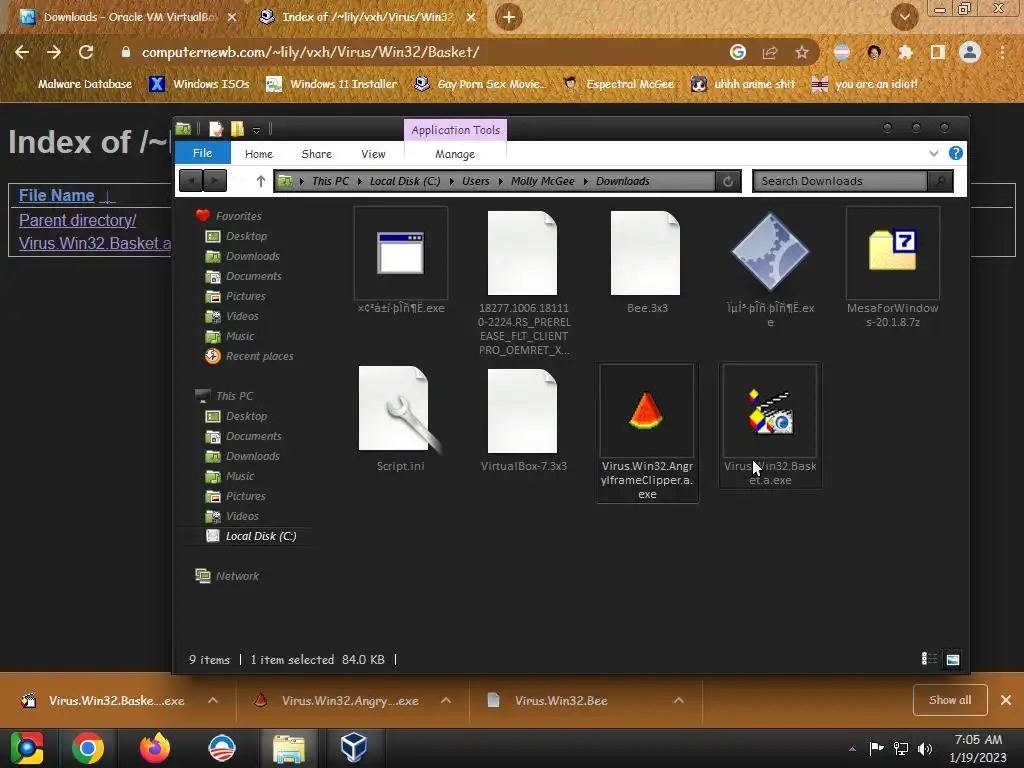Open the Parent directory/ link

[x=78, y=220]
